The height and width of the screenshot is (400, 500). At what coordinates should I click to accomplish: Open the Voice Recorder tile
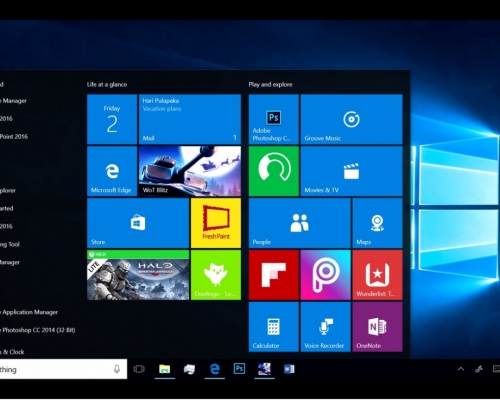[325, 327]
